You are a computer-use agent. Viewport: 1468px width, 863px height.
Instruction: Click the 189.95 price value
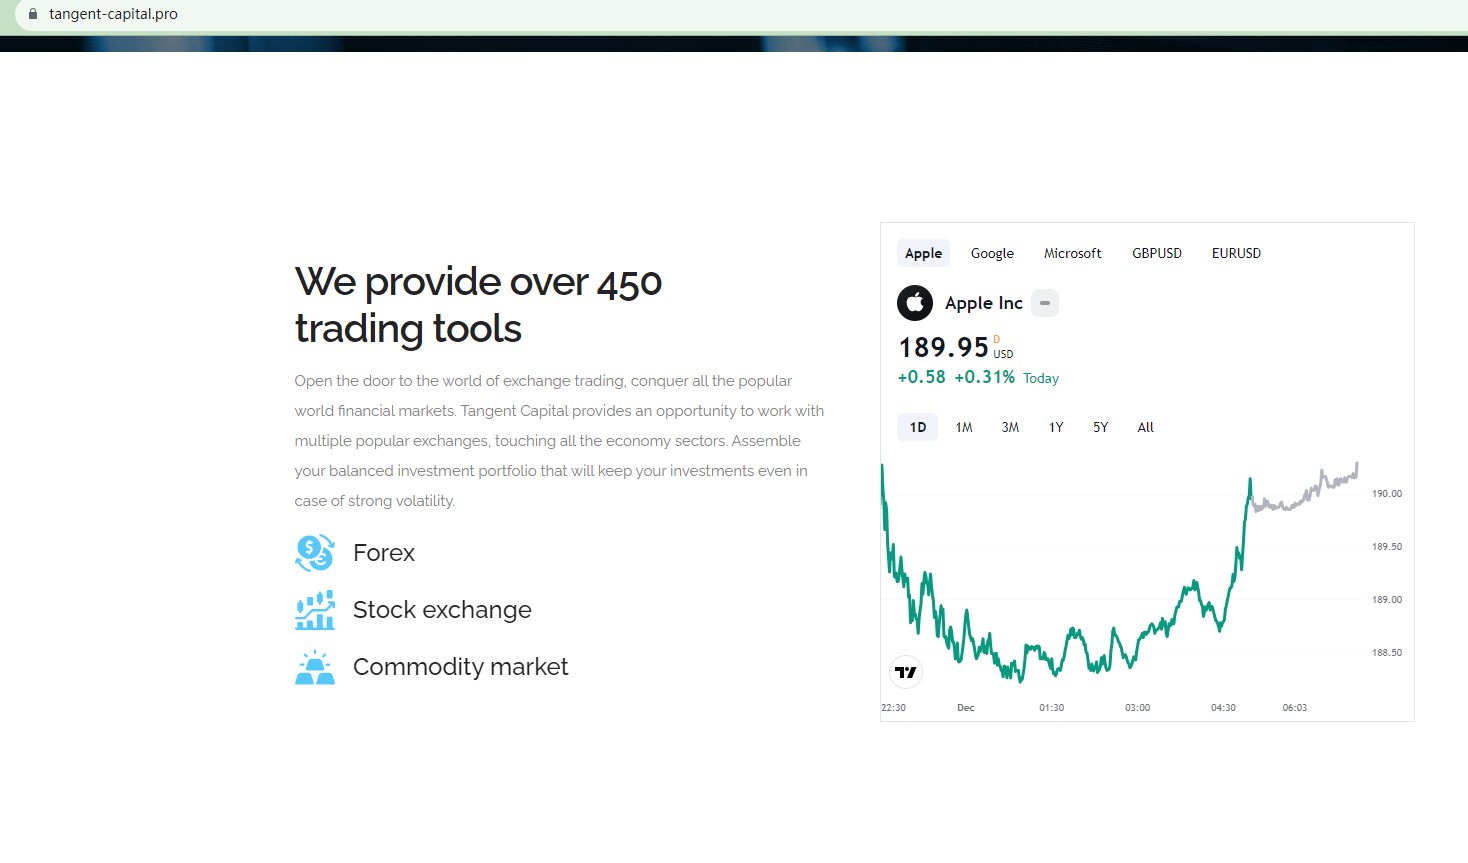(x=943, y=347)
